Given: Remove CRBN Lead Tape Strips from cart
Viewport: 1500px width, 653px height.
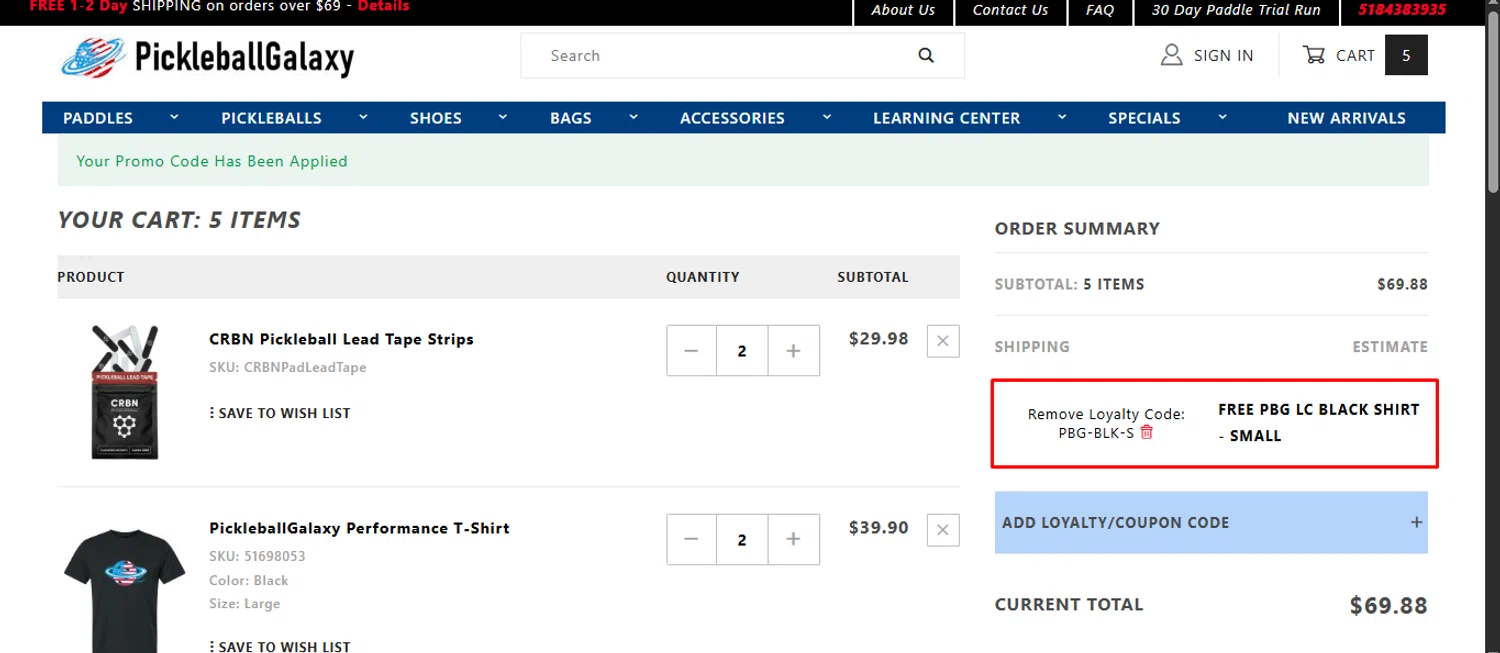Looking at the screenshot, I should pos(943,341).
